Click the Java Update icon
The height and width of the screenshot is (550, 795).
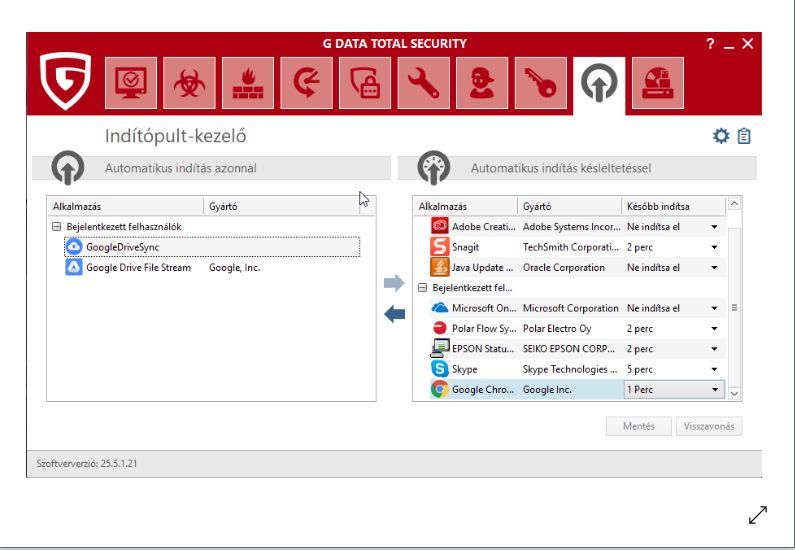(440, 267)
